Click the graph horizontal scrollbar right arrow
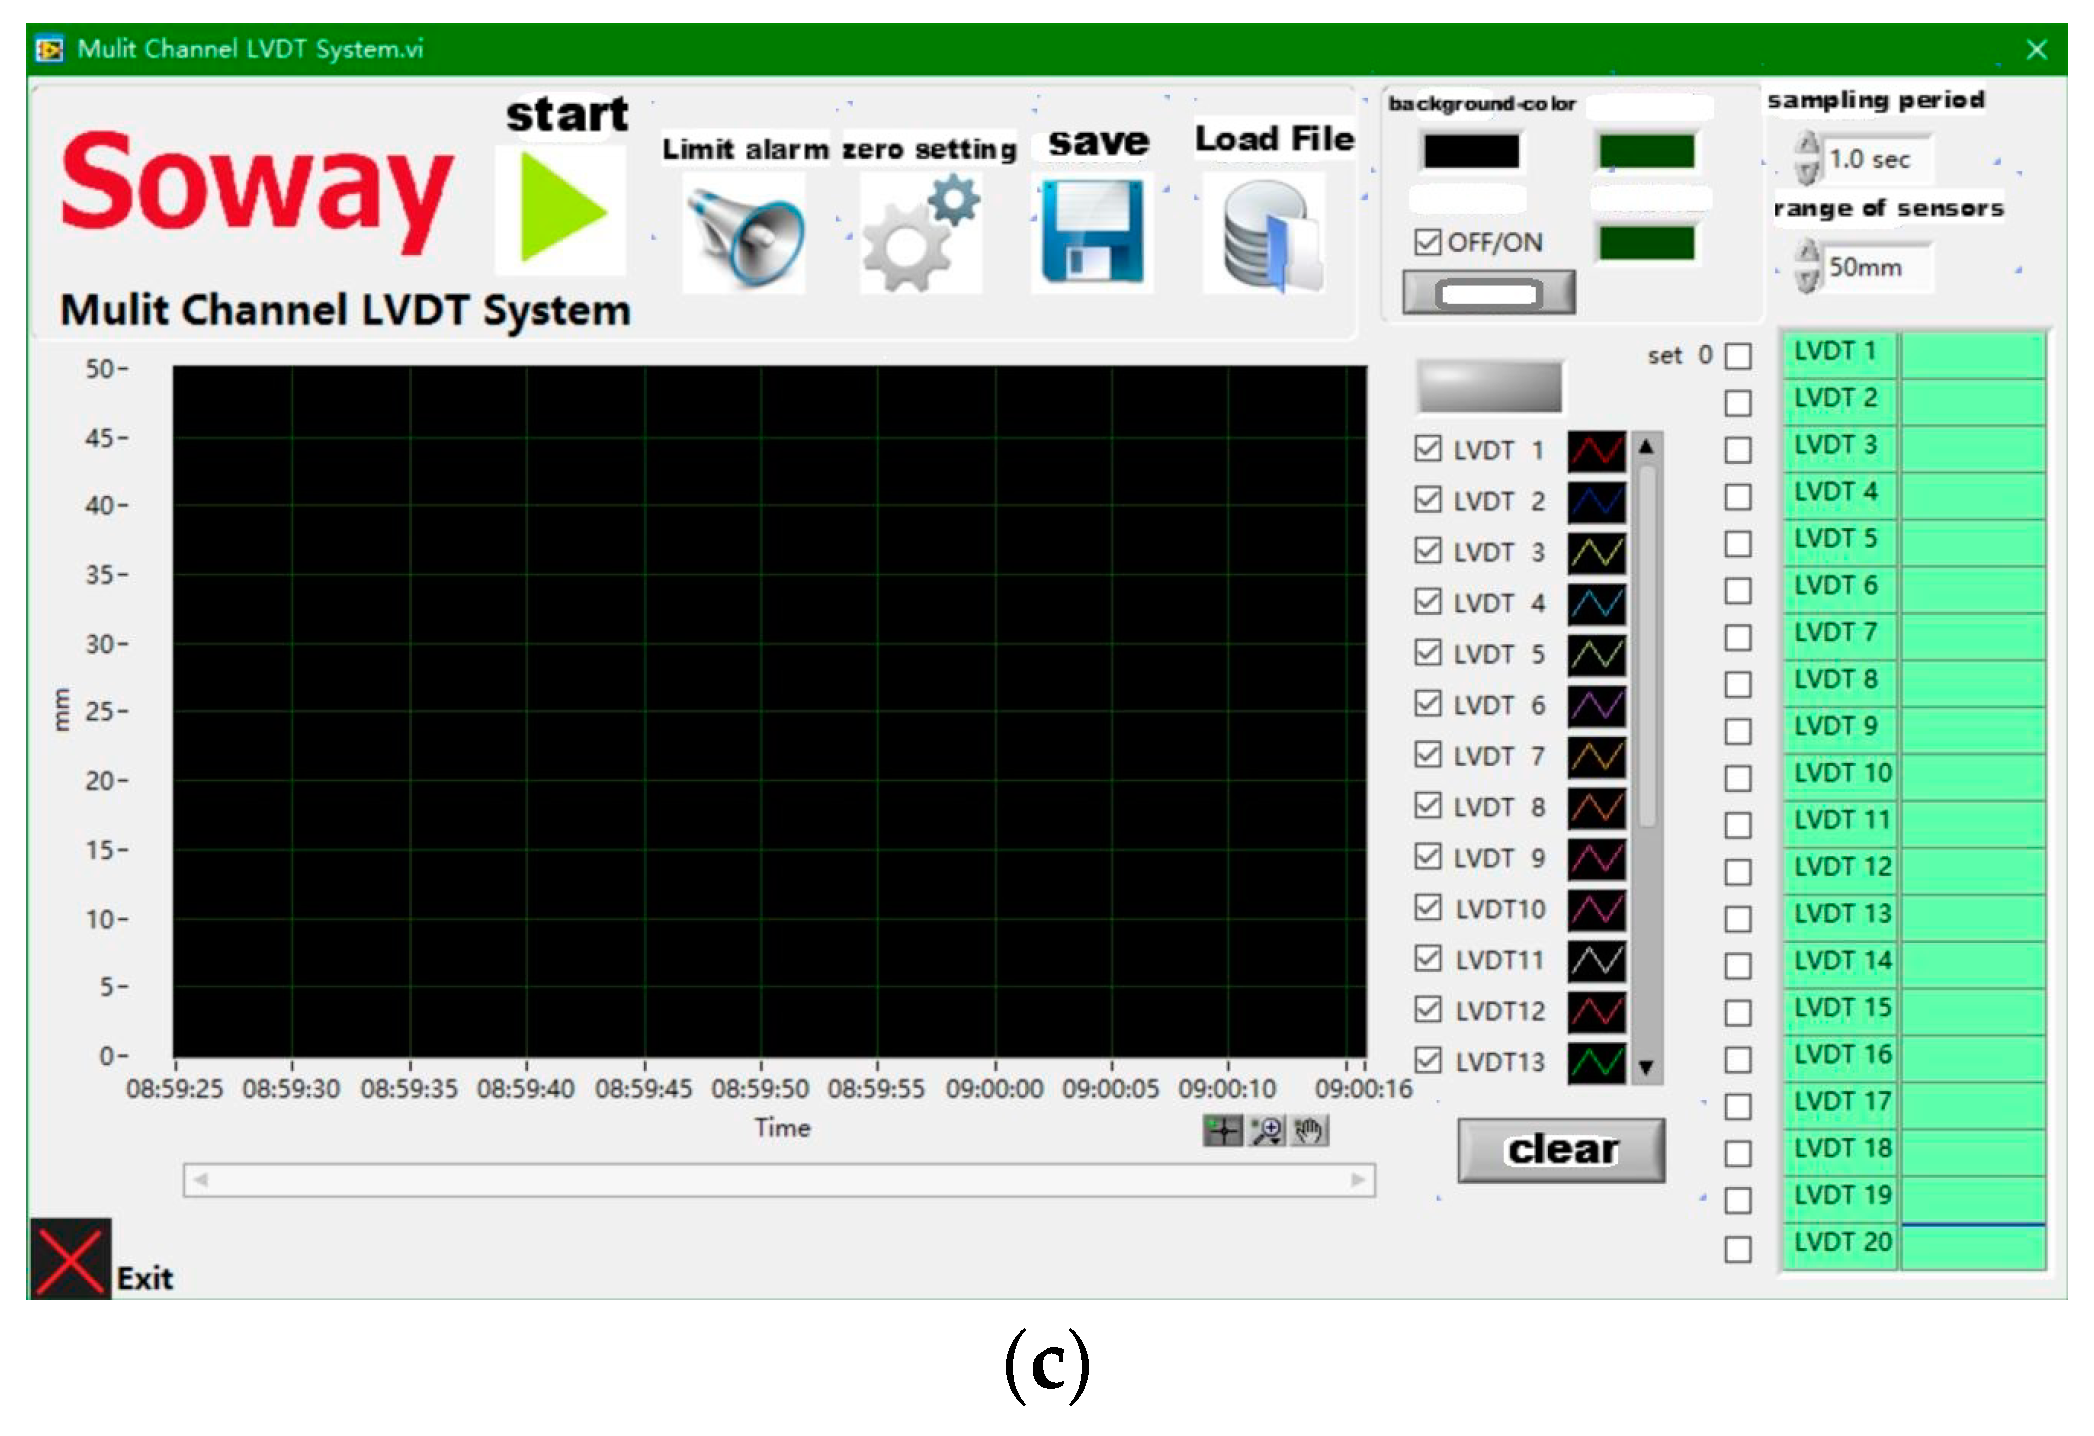Image resolution: width=2094 pixels, height=1436 pixels. [x=1358, y=1180]
